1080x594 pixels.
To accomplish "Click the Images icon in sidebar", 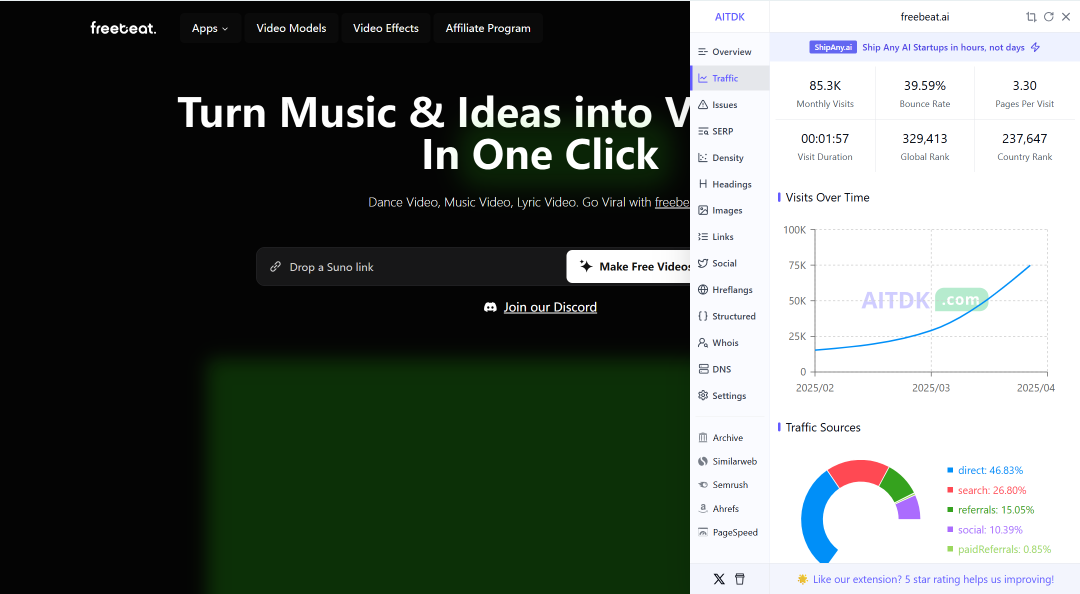I will pos(703,210).
